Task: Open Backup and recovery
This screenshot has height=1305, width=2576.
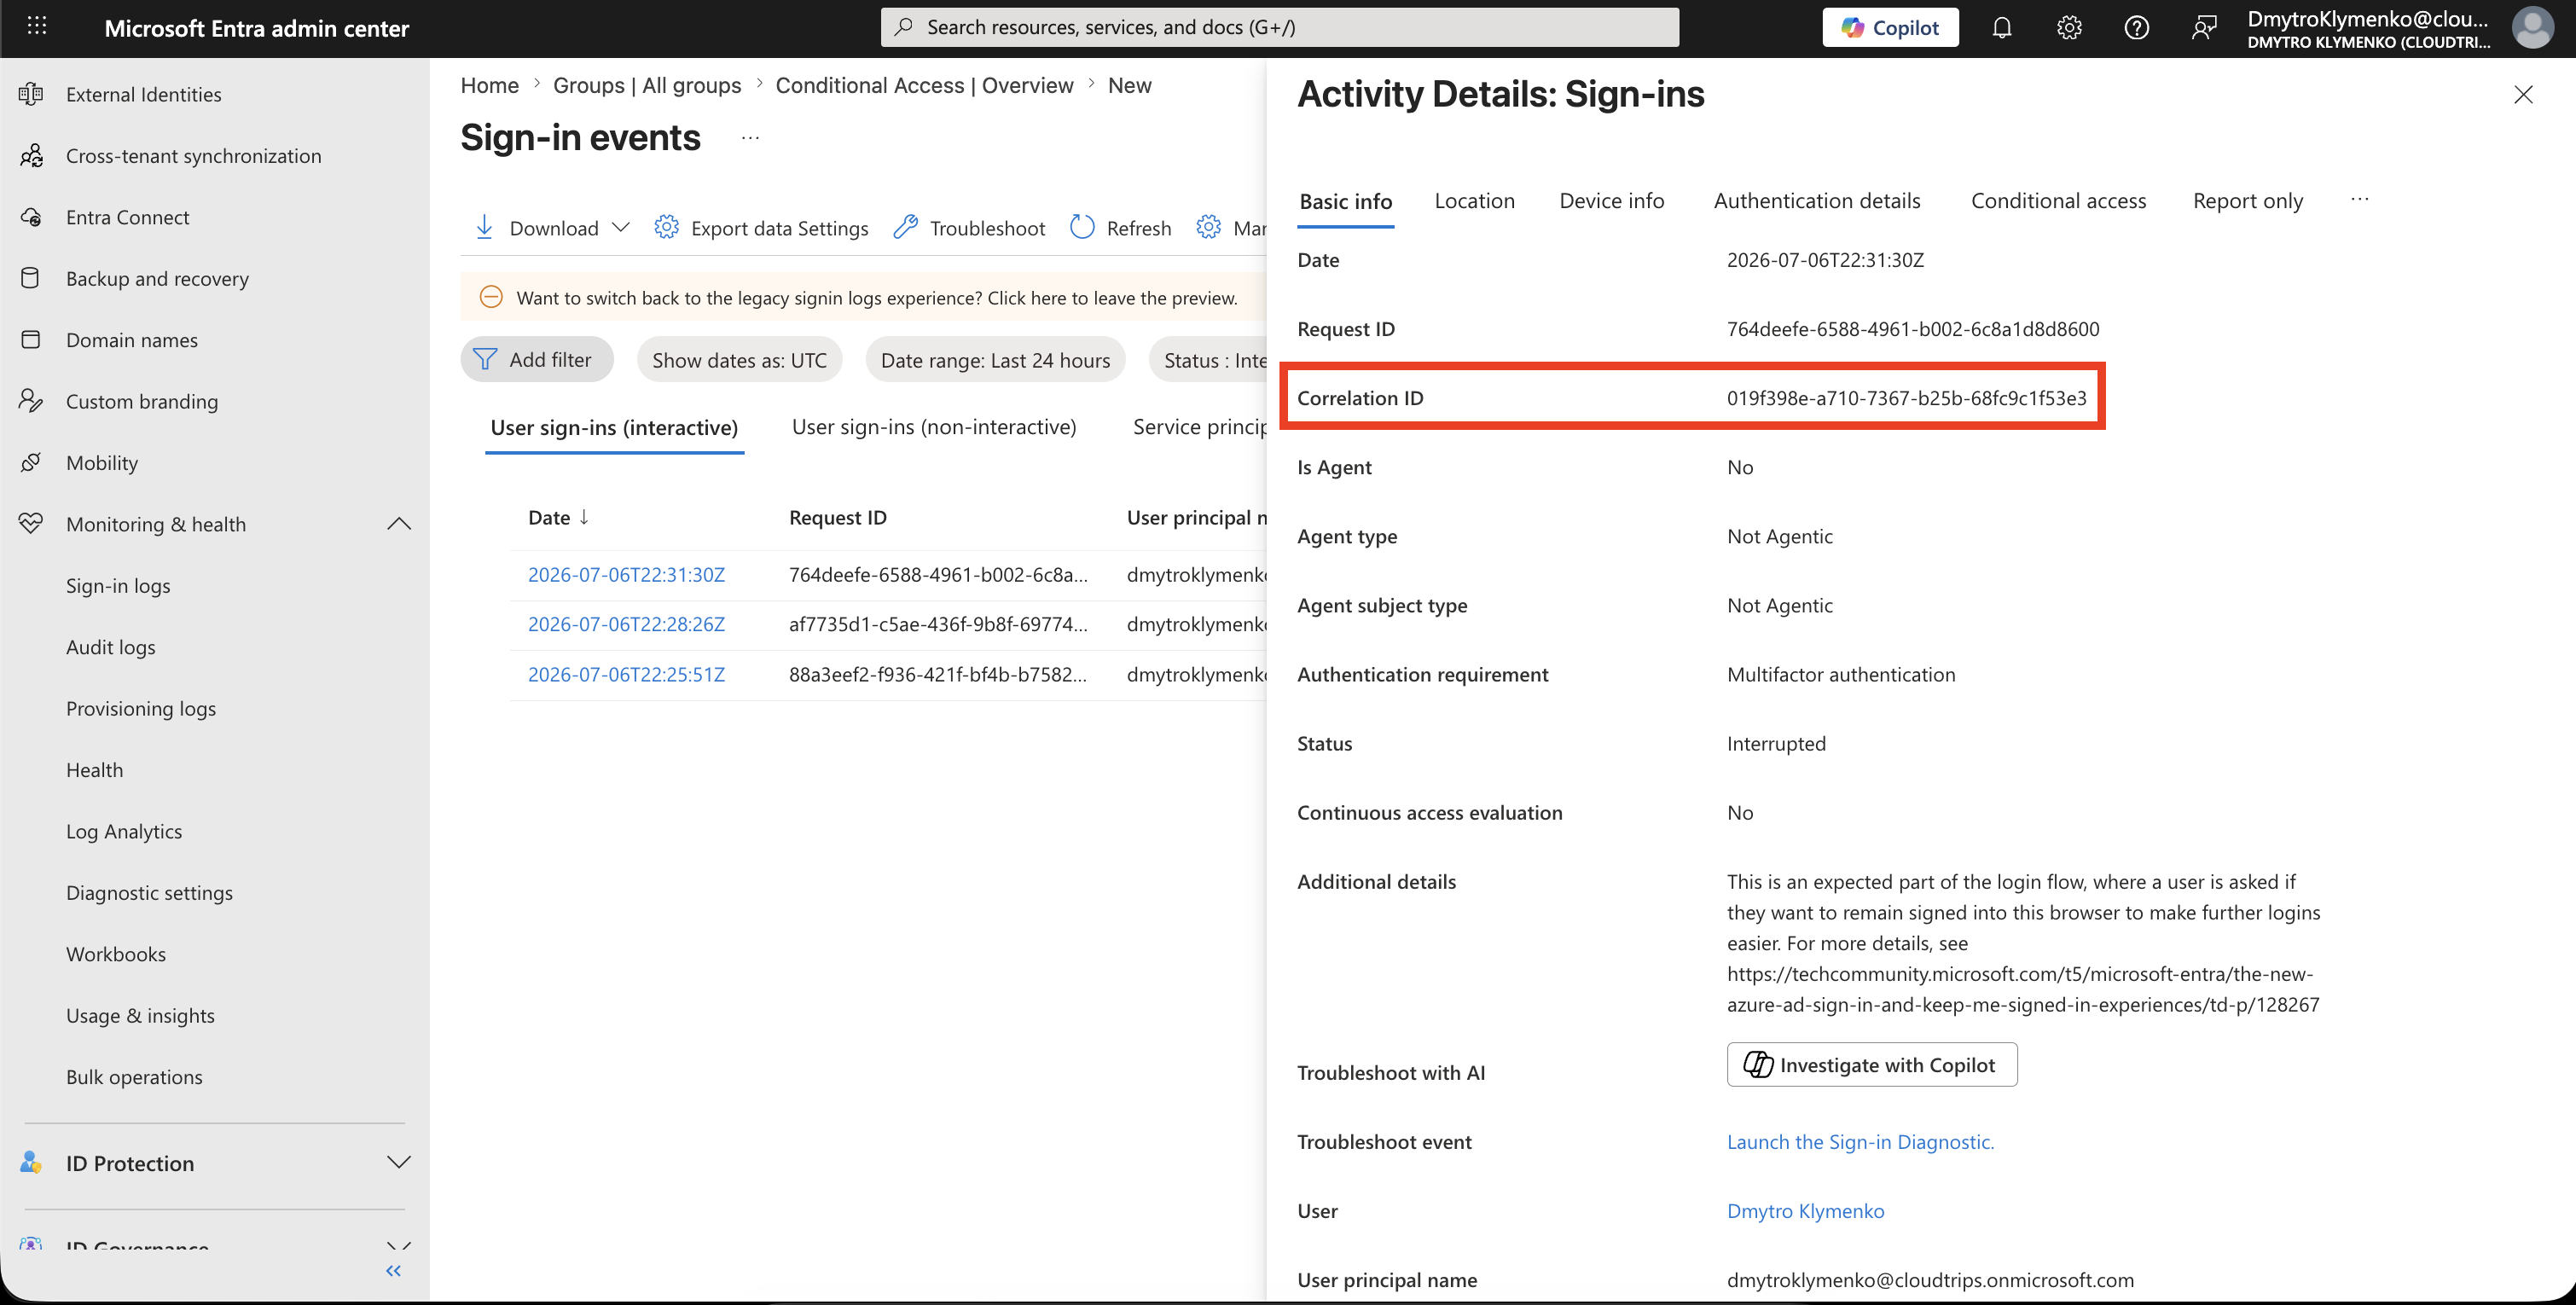Action: tap(157, 278)
